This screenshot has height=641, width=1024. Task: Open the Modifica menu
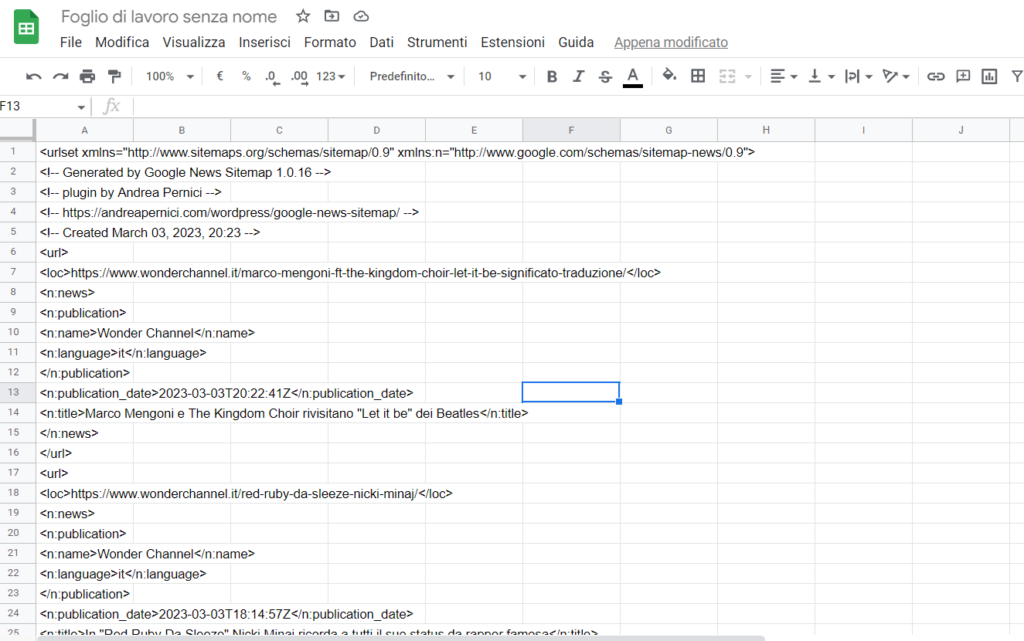(x=122, y=42)
